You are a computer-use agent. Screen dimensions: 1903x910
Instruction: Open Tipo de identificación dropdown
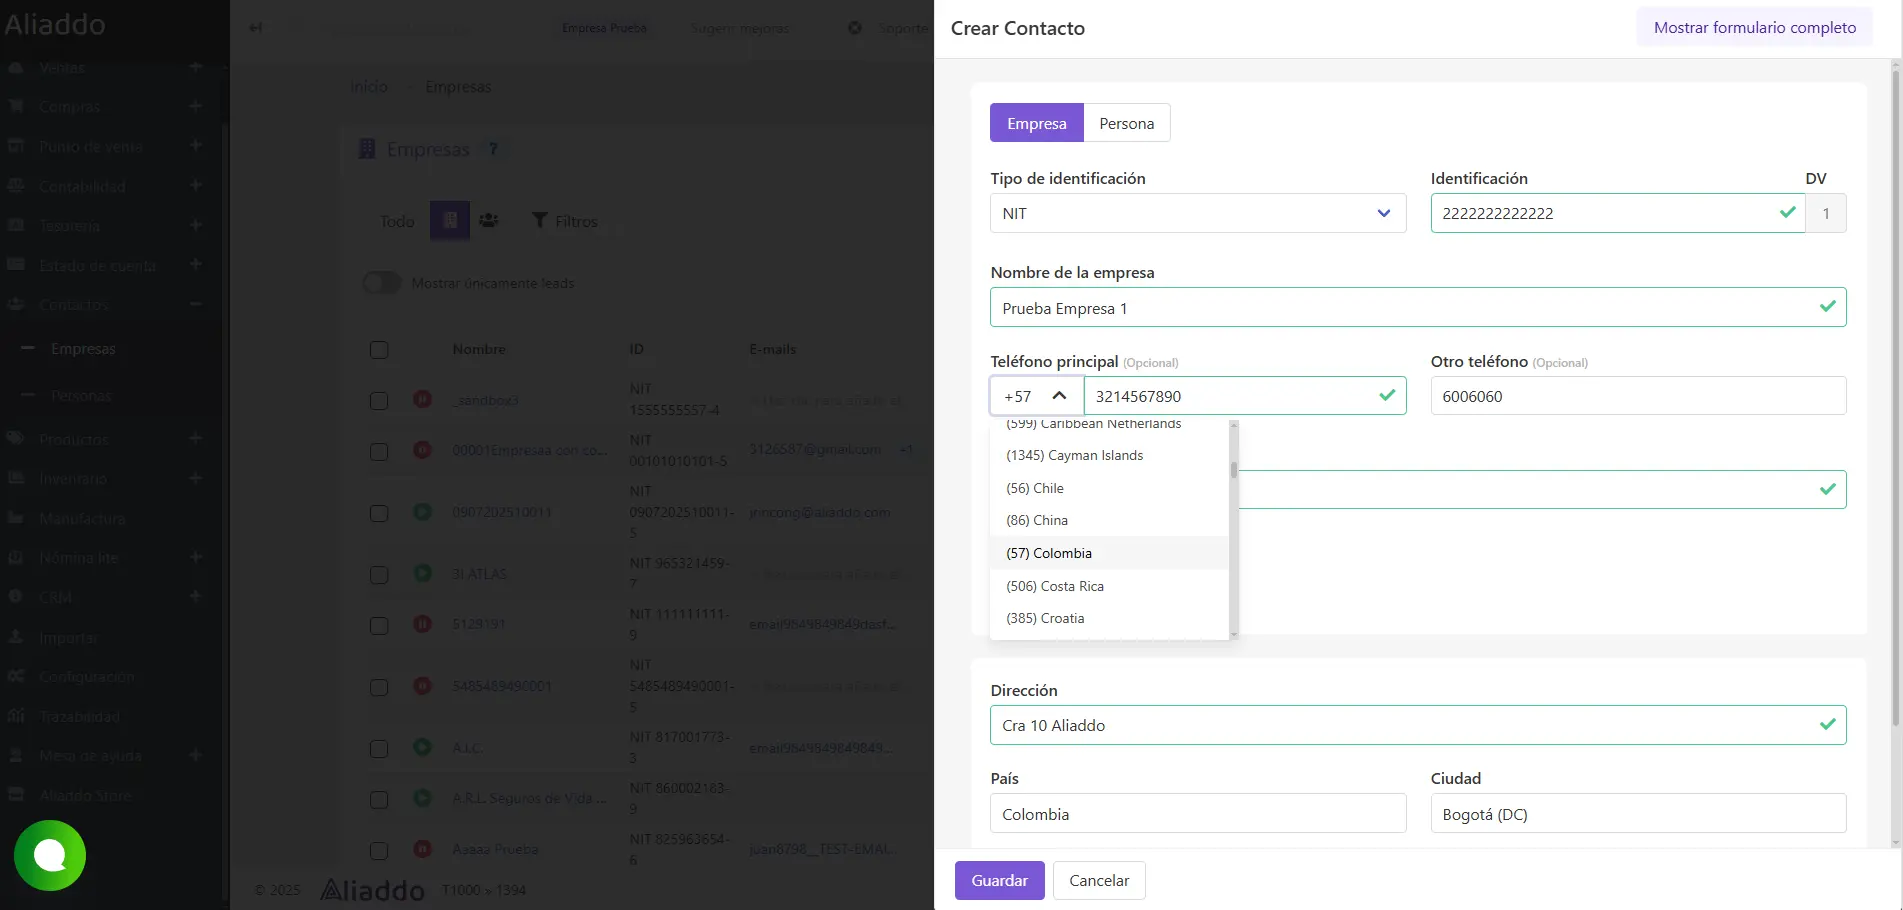pos(1197,213)
